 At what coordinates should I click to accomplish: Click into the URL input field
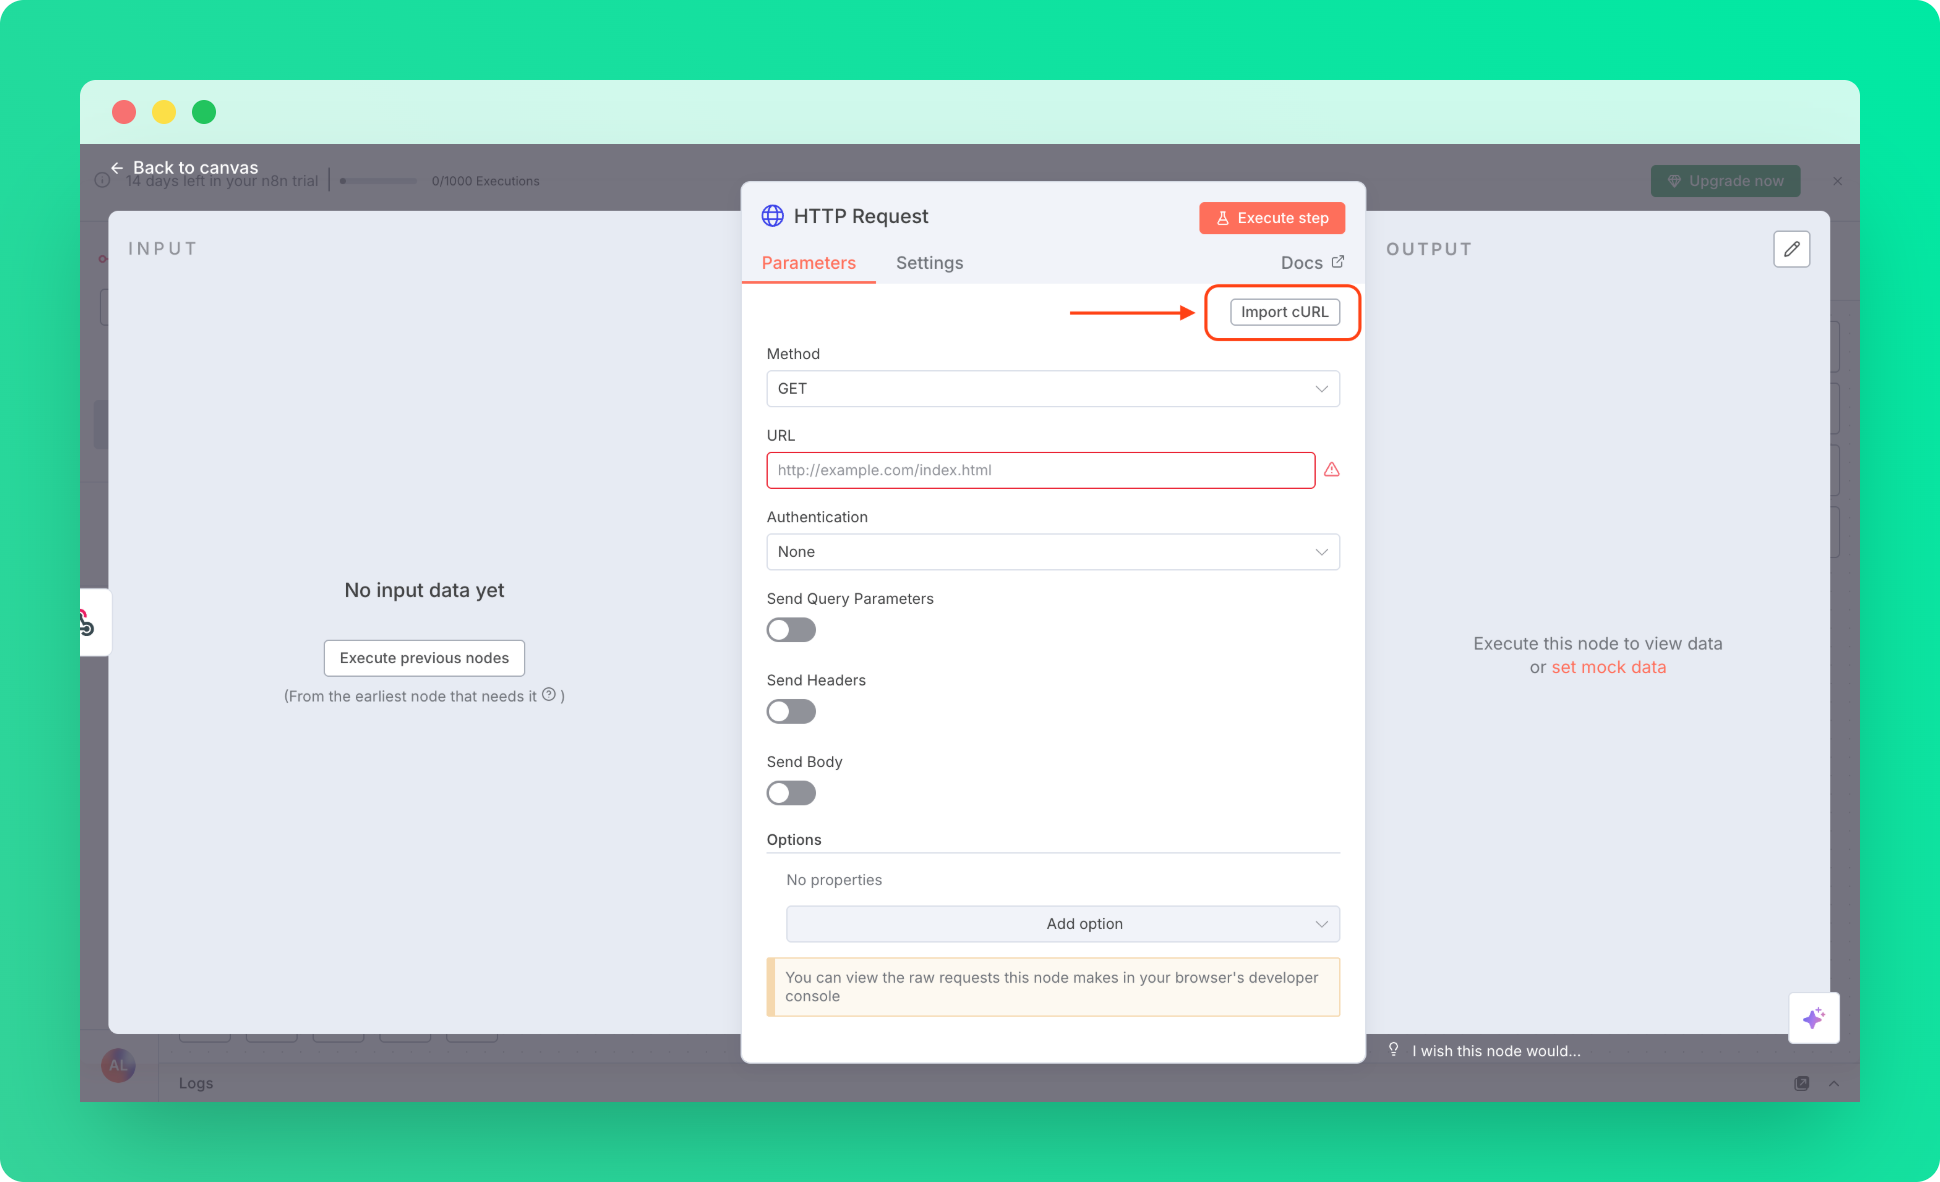(1040, 470)
